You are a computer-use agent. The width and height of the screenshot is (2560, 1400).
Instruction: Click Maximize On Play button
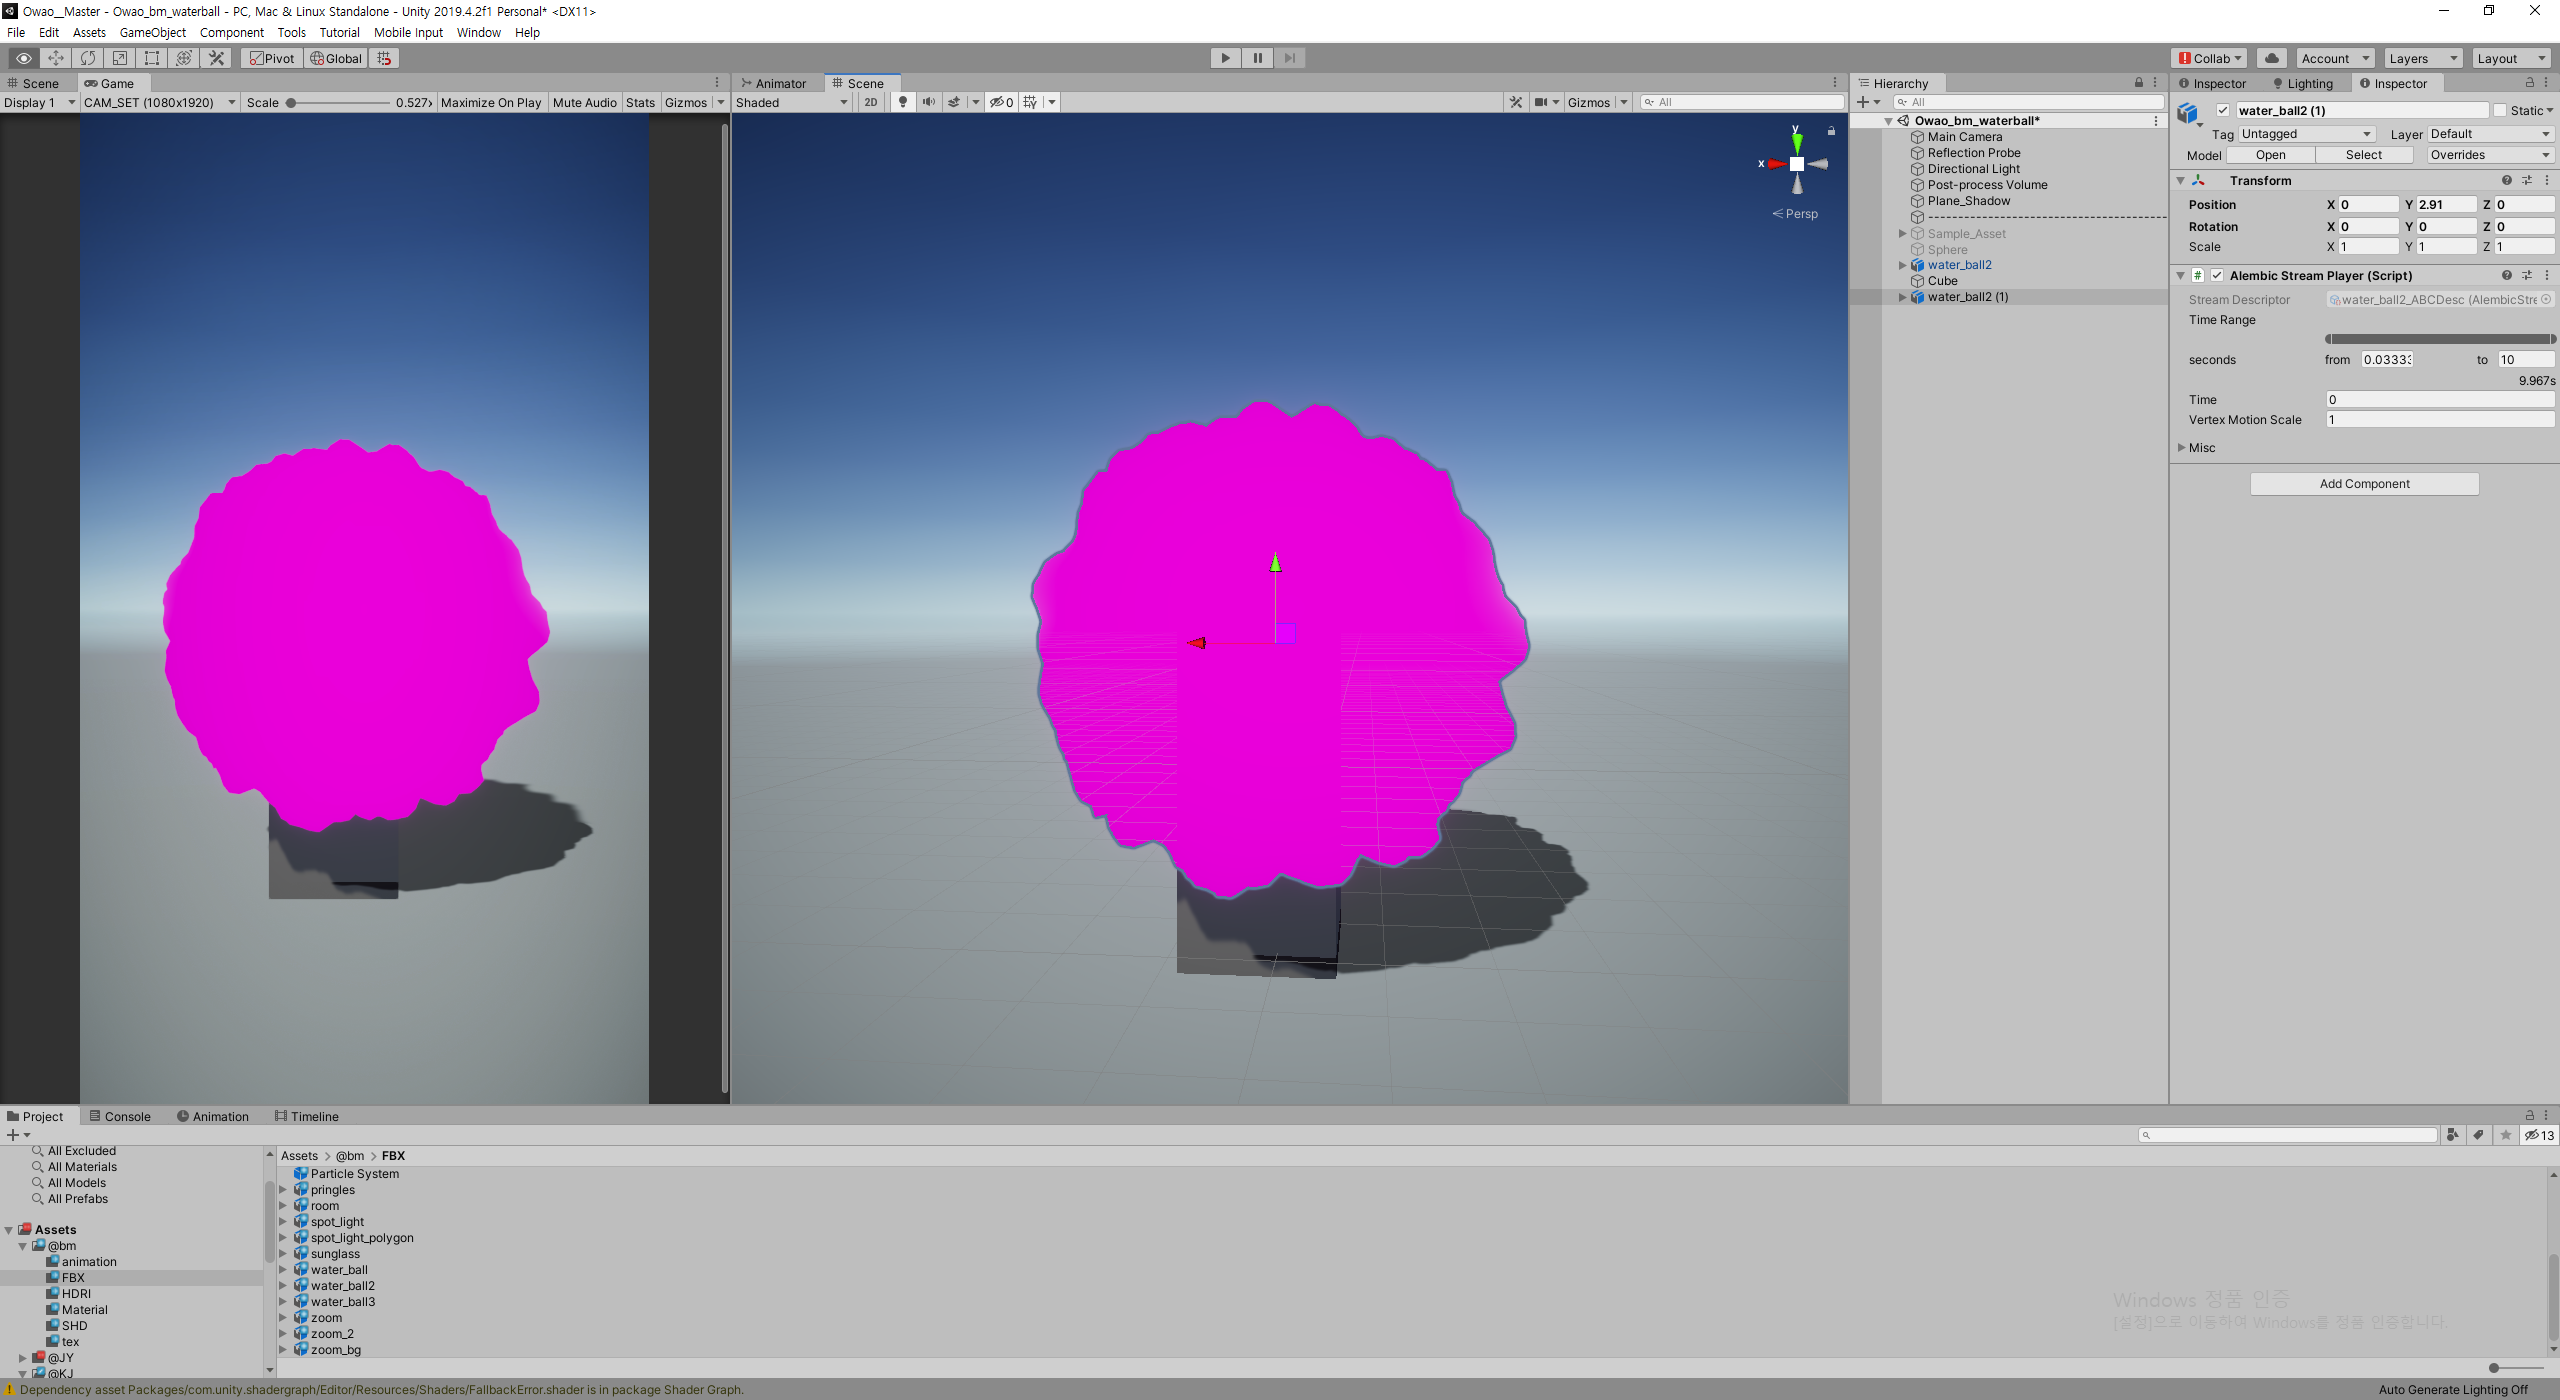click(x=490, y=102)
